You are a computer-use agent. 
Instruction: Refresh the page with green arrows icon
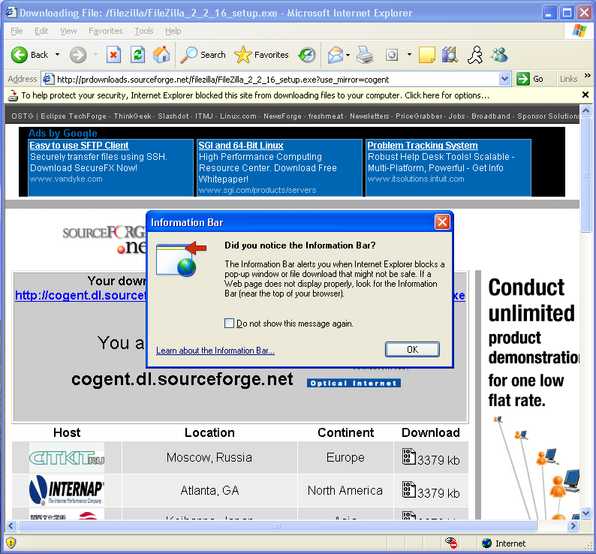point(137,55)
